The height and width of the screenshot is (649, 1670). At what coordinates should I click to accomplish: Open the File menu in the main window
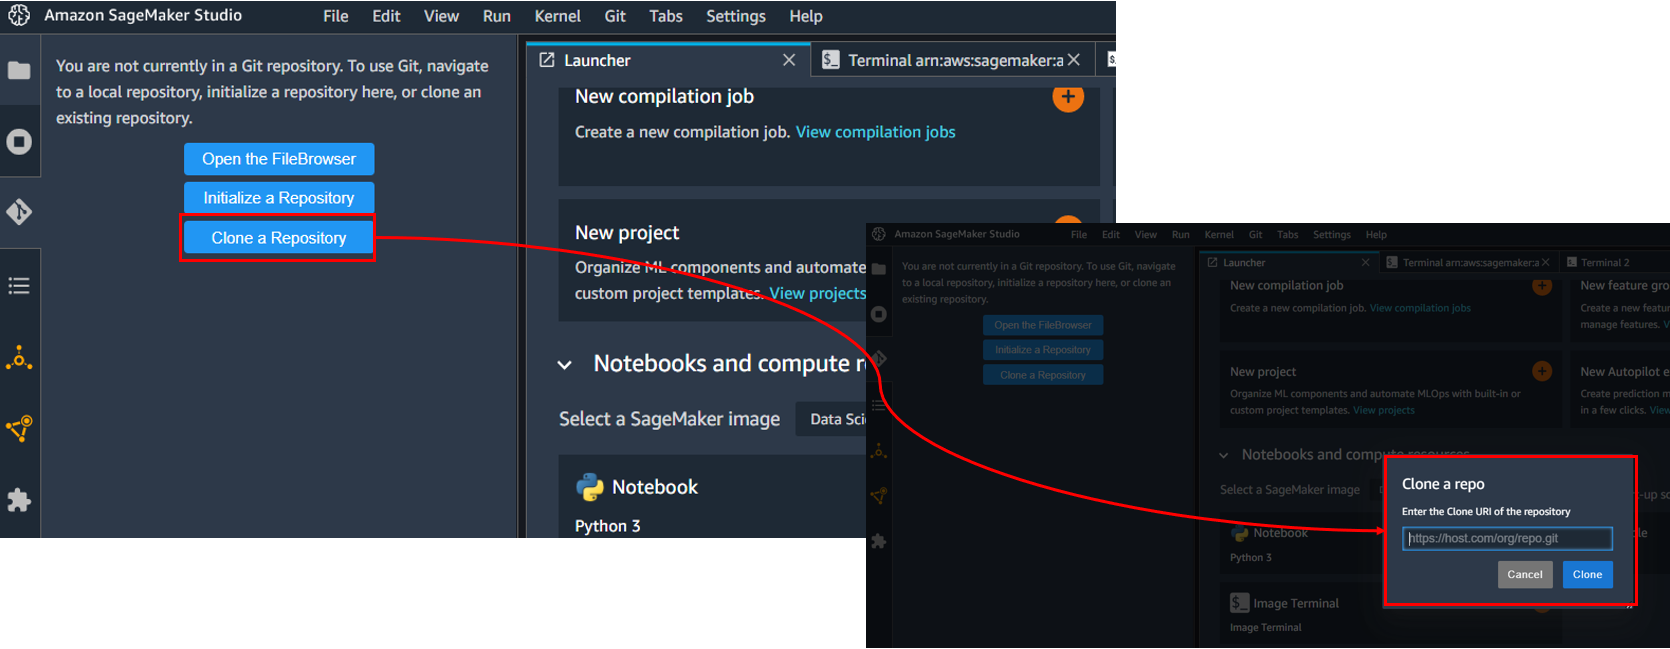pos(336,16)
